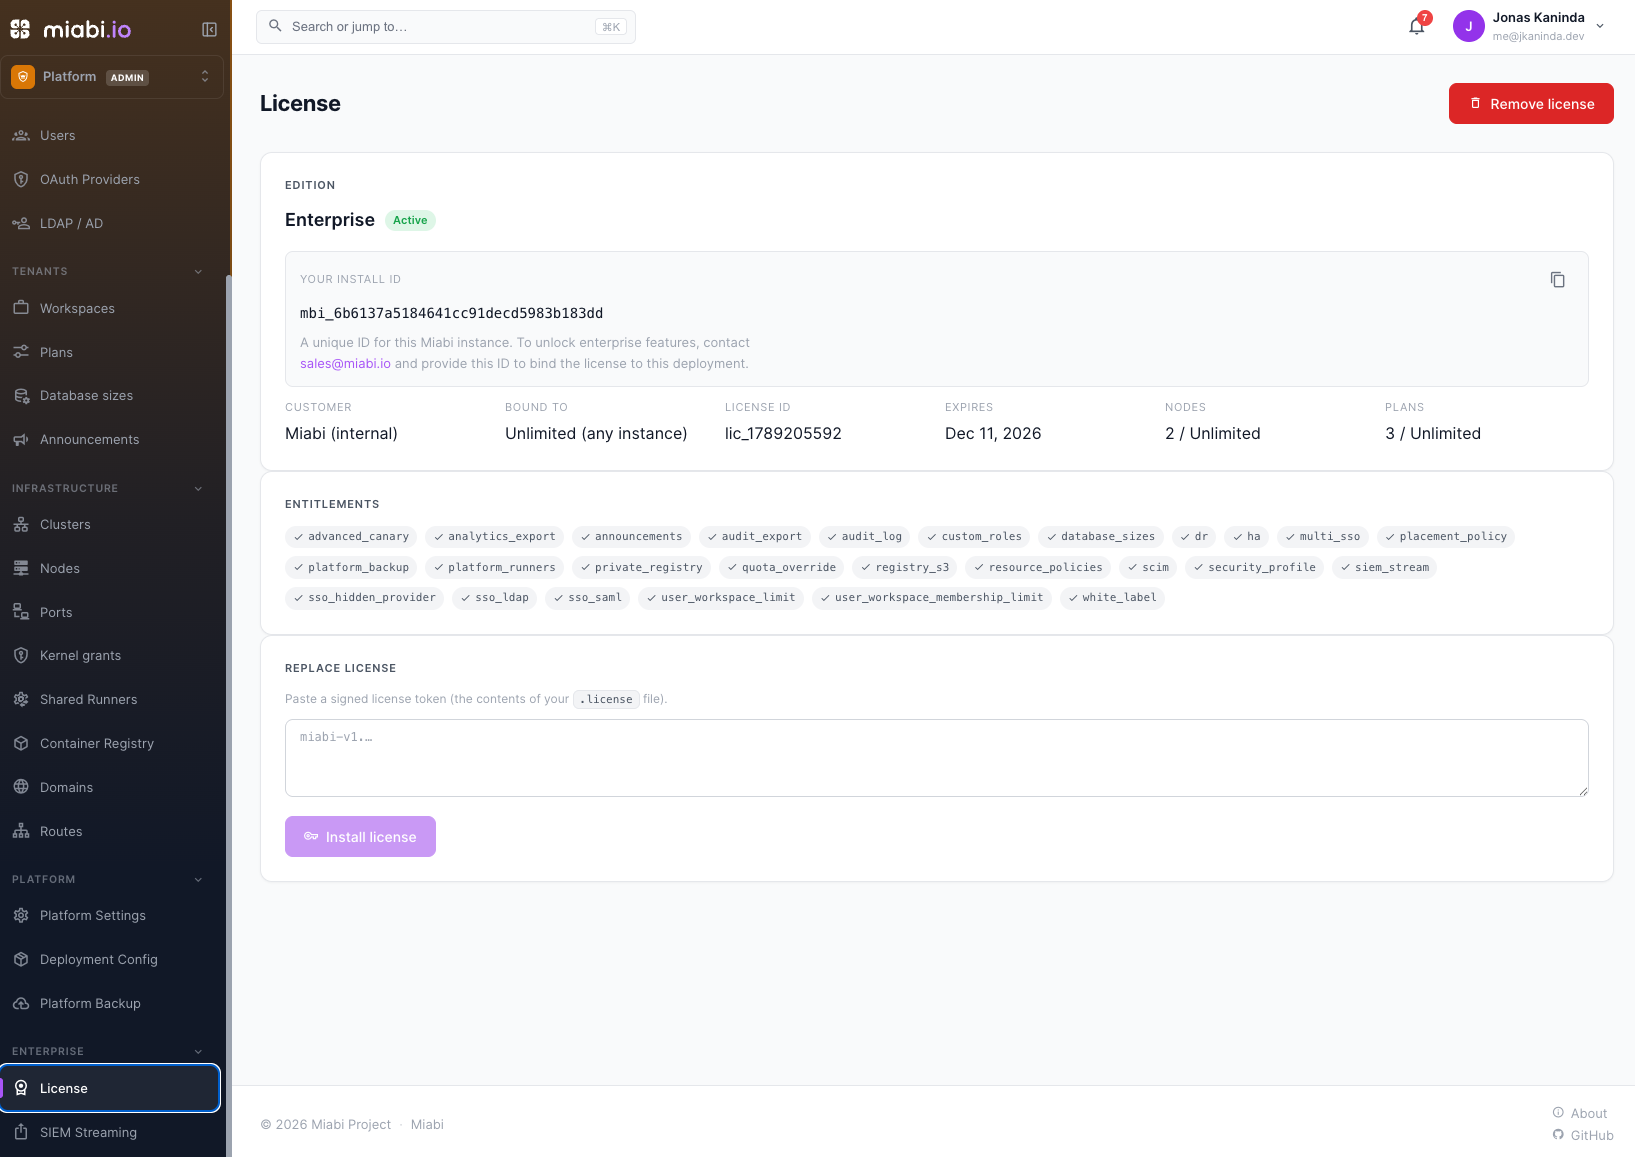1635x1157 pixels.
Task: Click the LDAP / AD icon
Action: pos(21,223)
